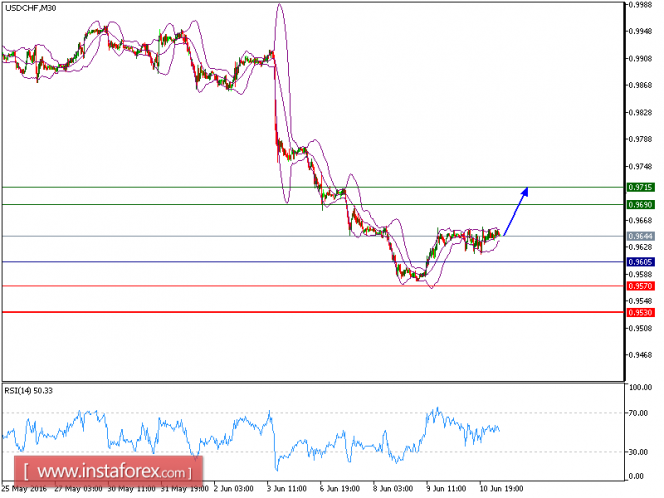Click the 0.9644 current price label
664x498 pixels.
click(x=640, y=236)
